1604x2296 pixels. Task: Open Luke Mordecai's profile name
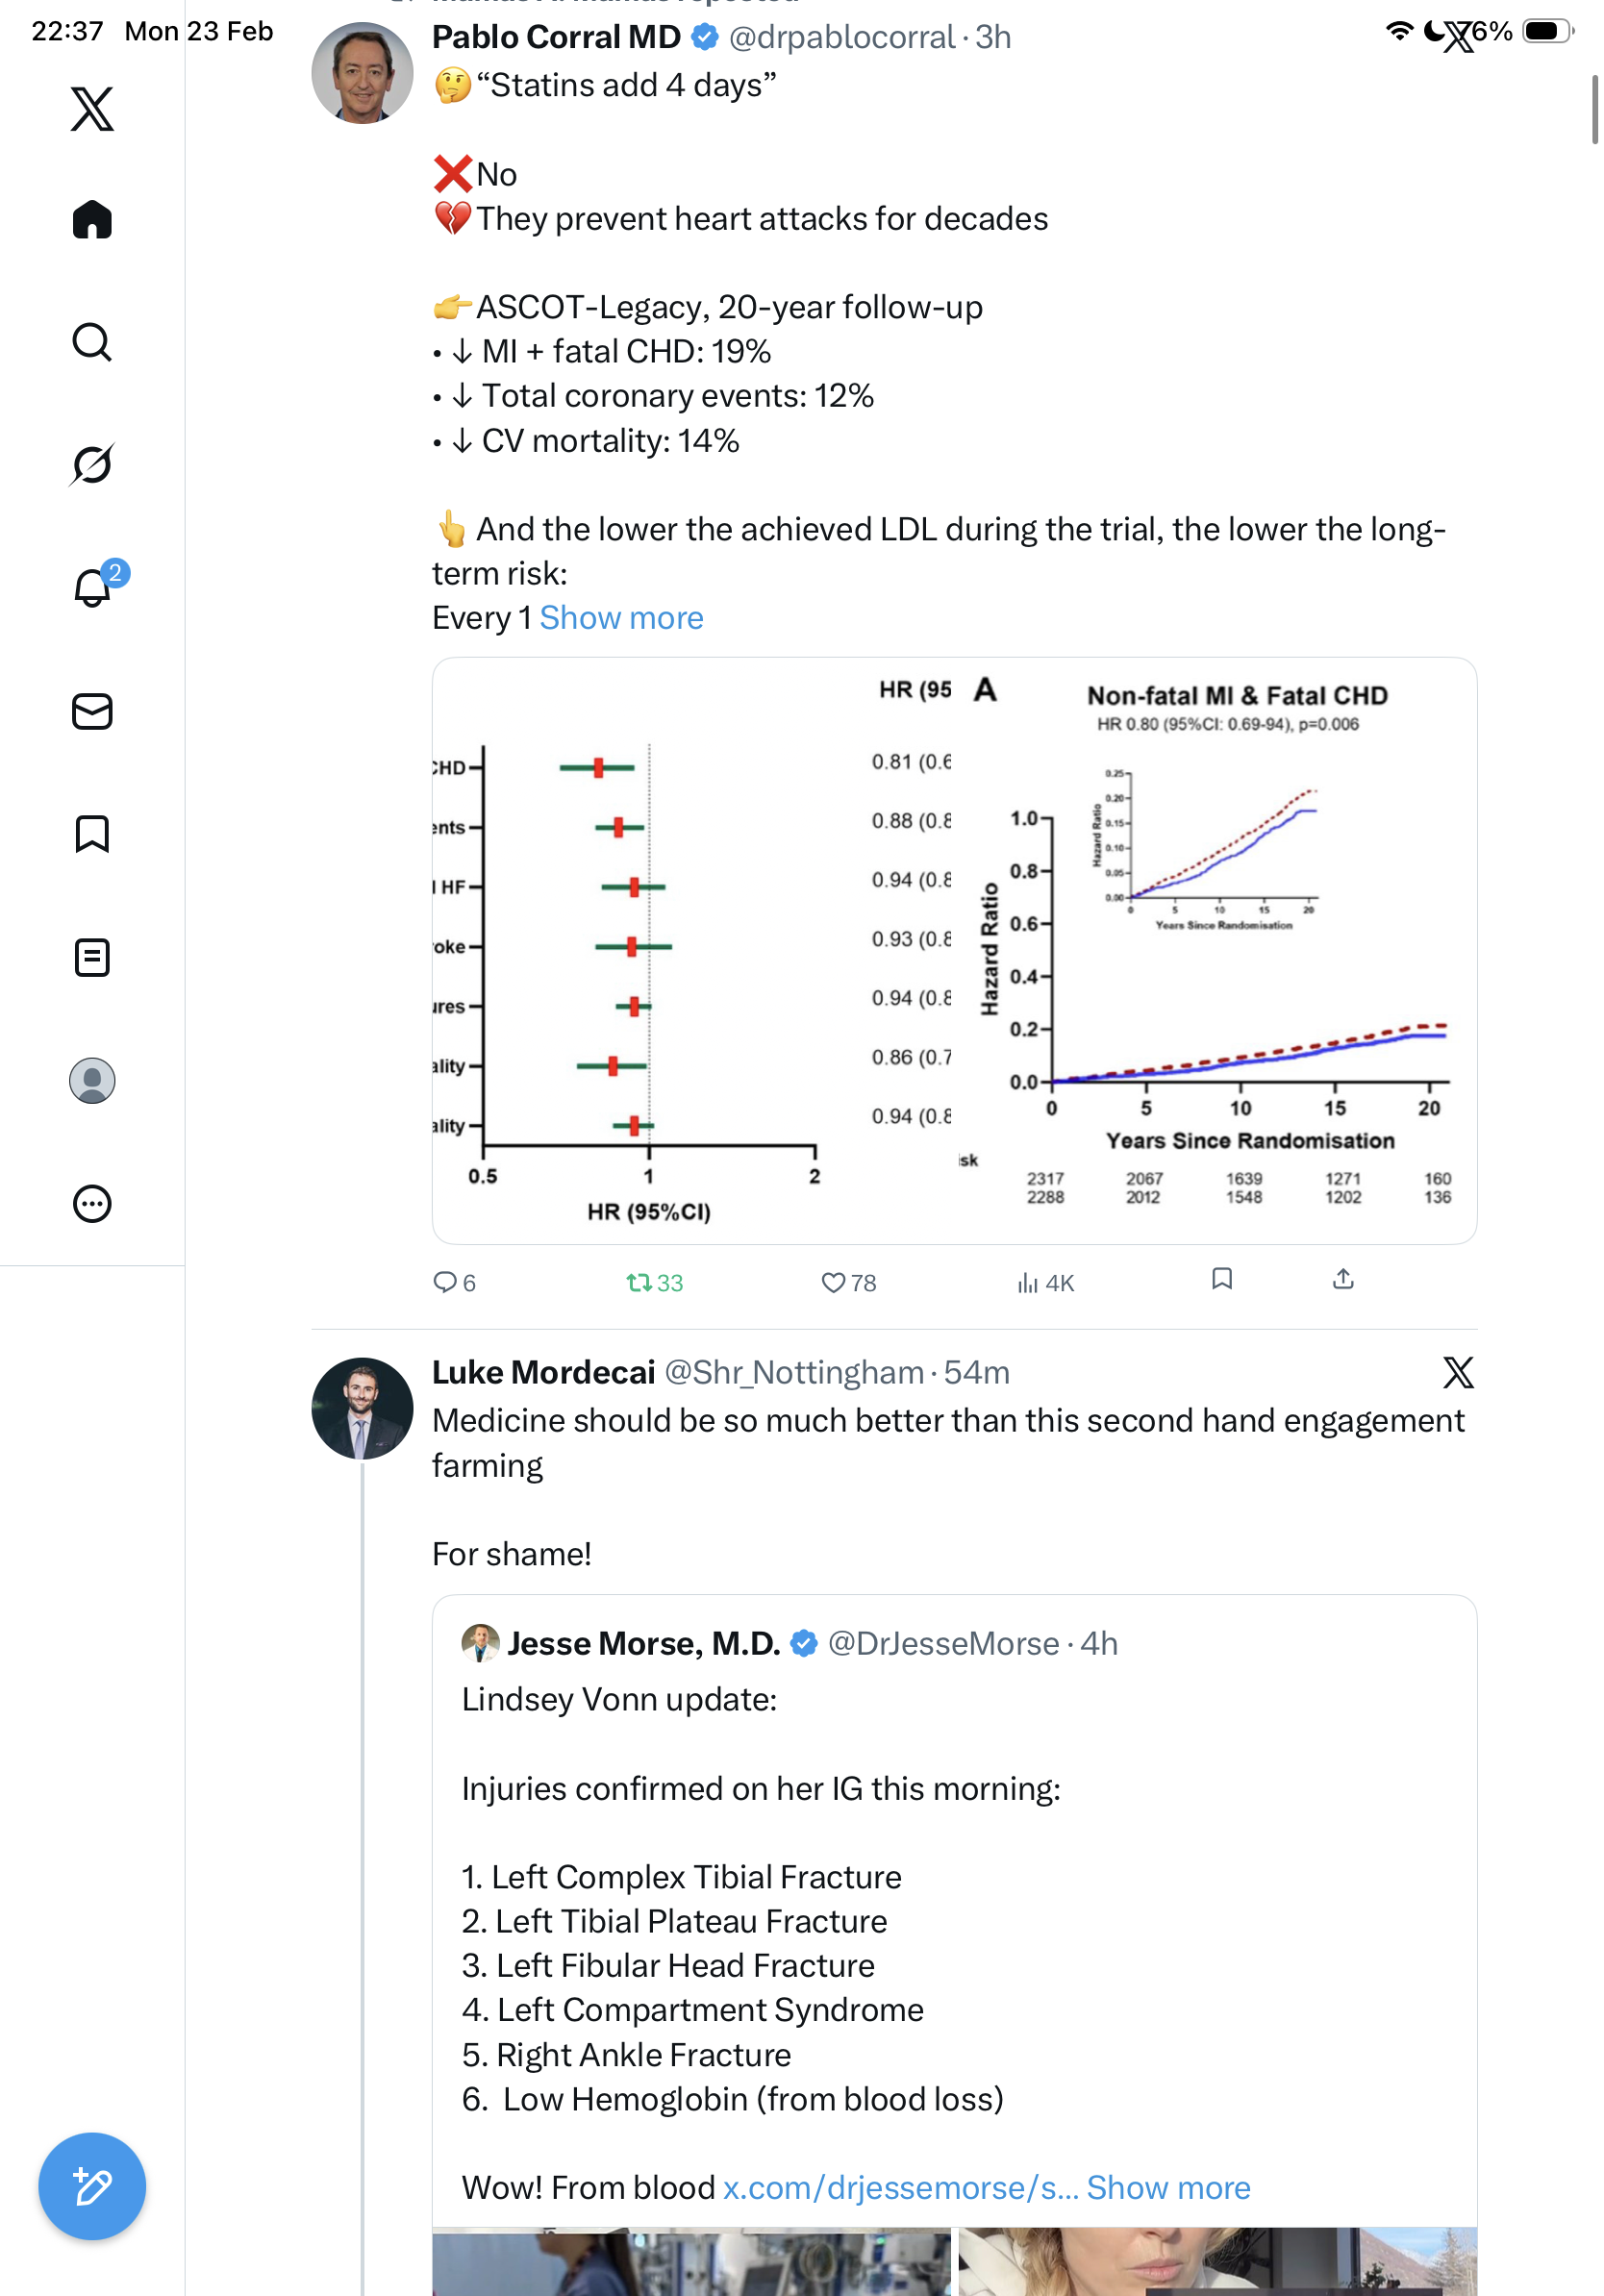click(543, 1372)
